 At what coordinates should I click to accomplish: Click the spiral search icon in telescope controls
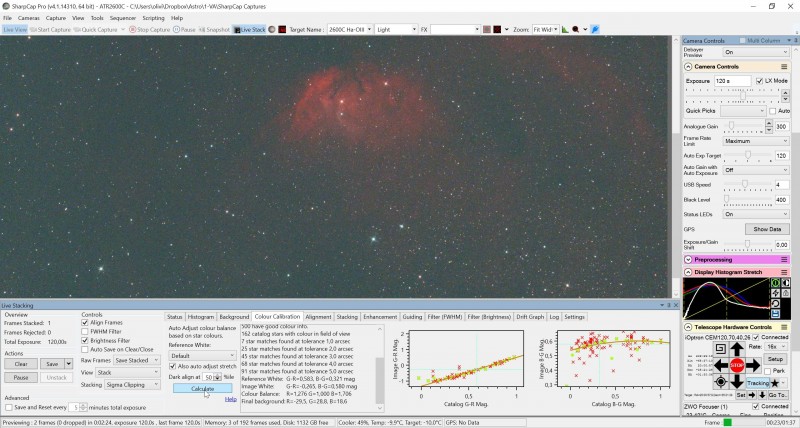tap(720, 349)
